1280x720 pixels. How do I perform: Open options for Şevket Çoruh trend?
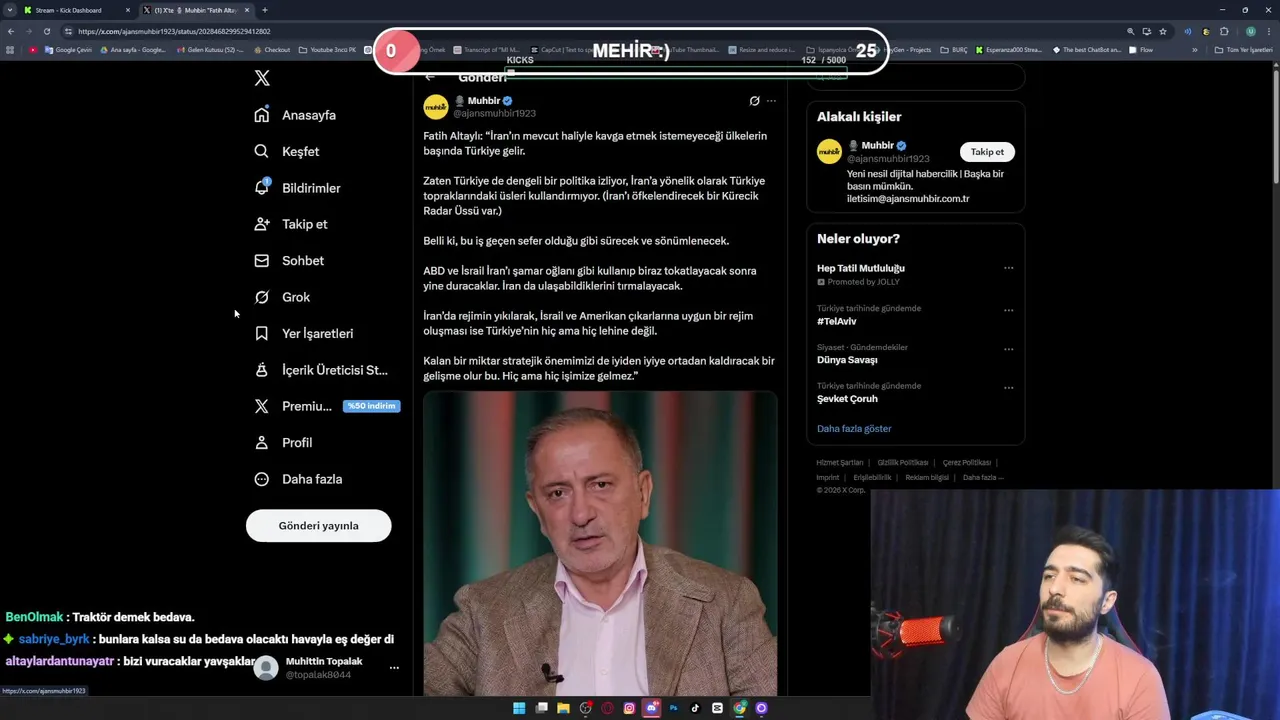1008,388
